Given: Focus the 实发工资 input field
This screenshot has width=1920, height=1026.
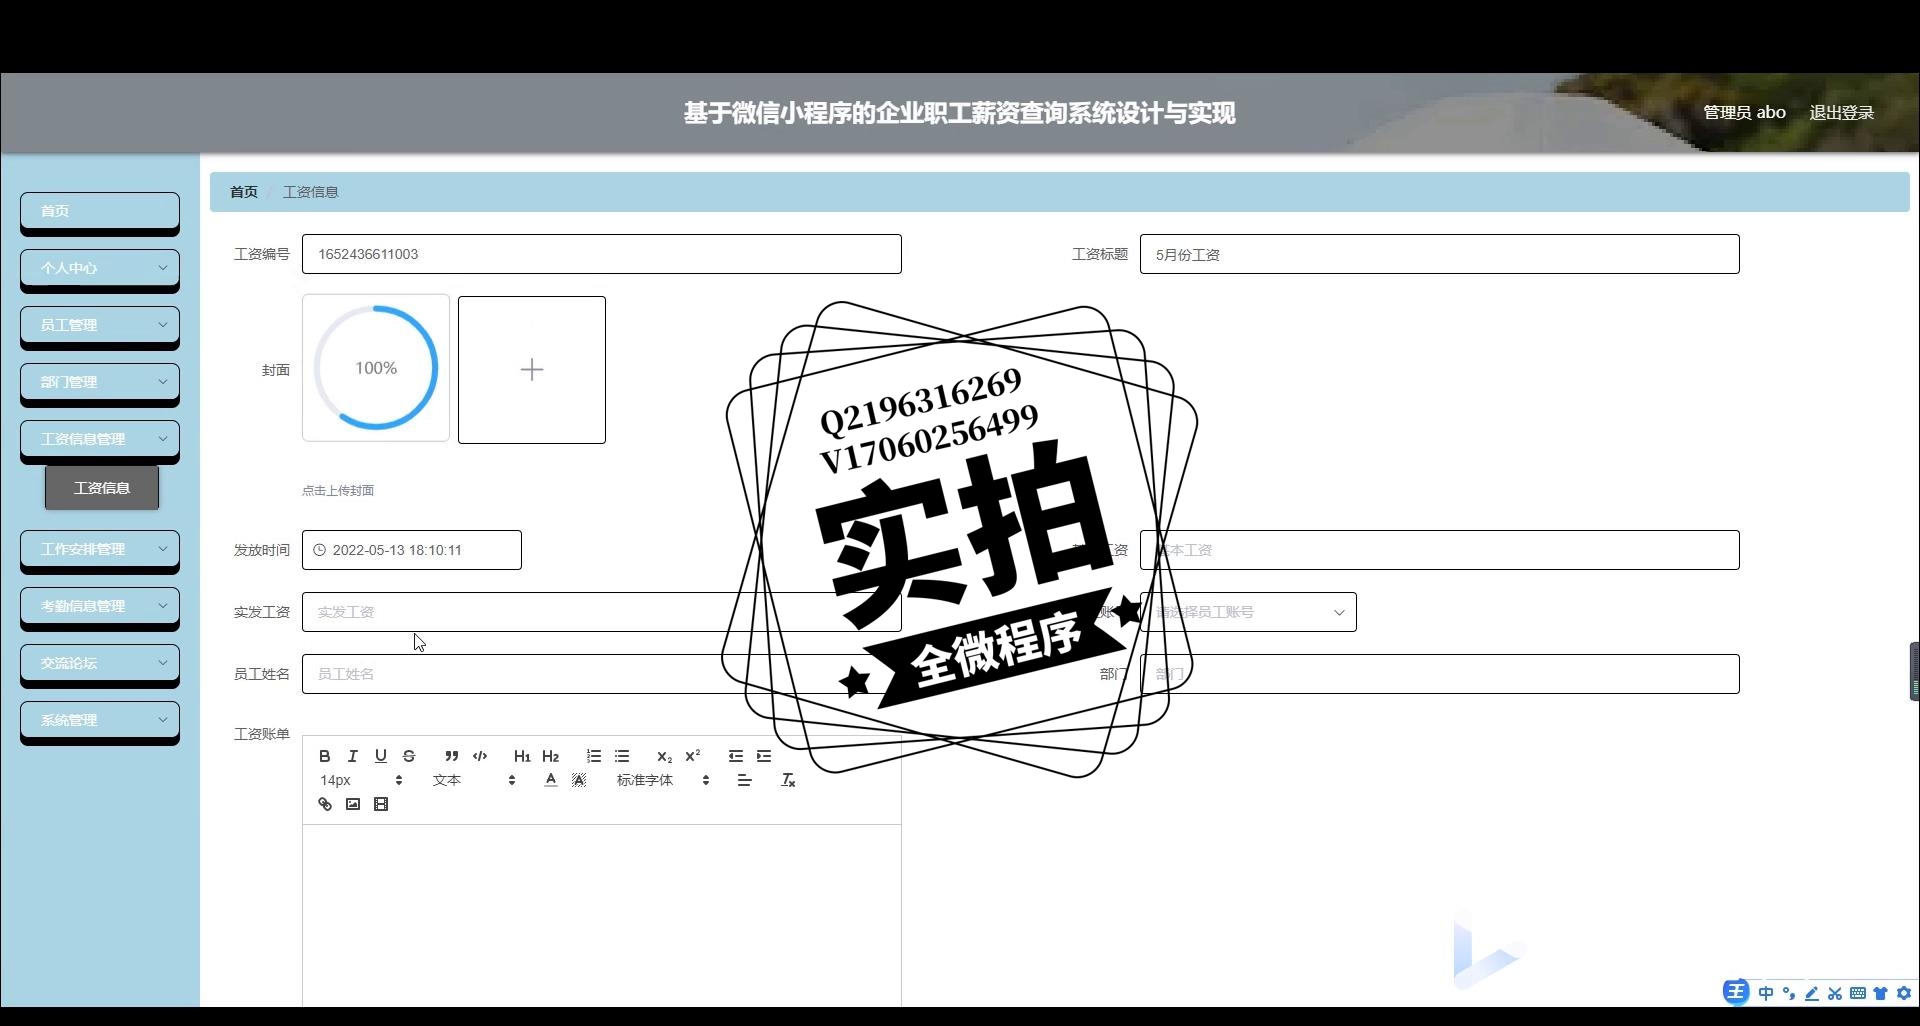Looking at the screenshot, I should pos(602,612).
